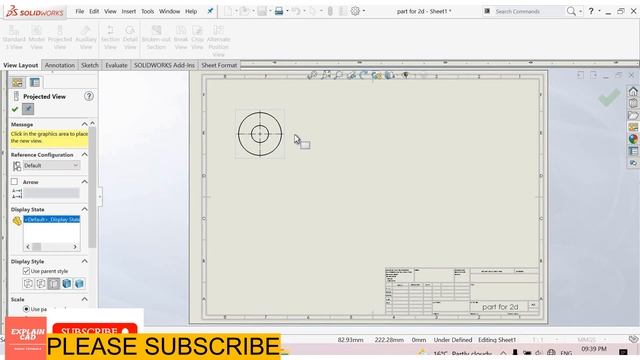Collapse the Message section
This screenshot has width=640, height=360.
(84, 124)
